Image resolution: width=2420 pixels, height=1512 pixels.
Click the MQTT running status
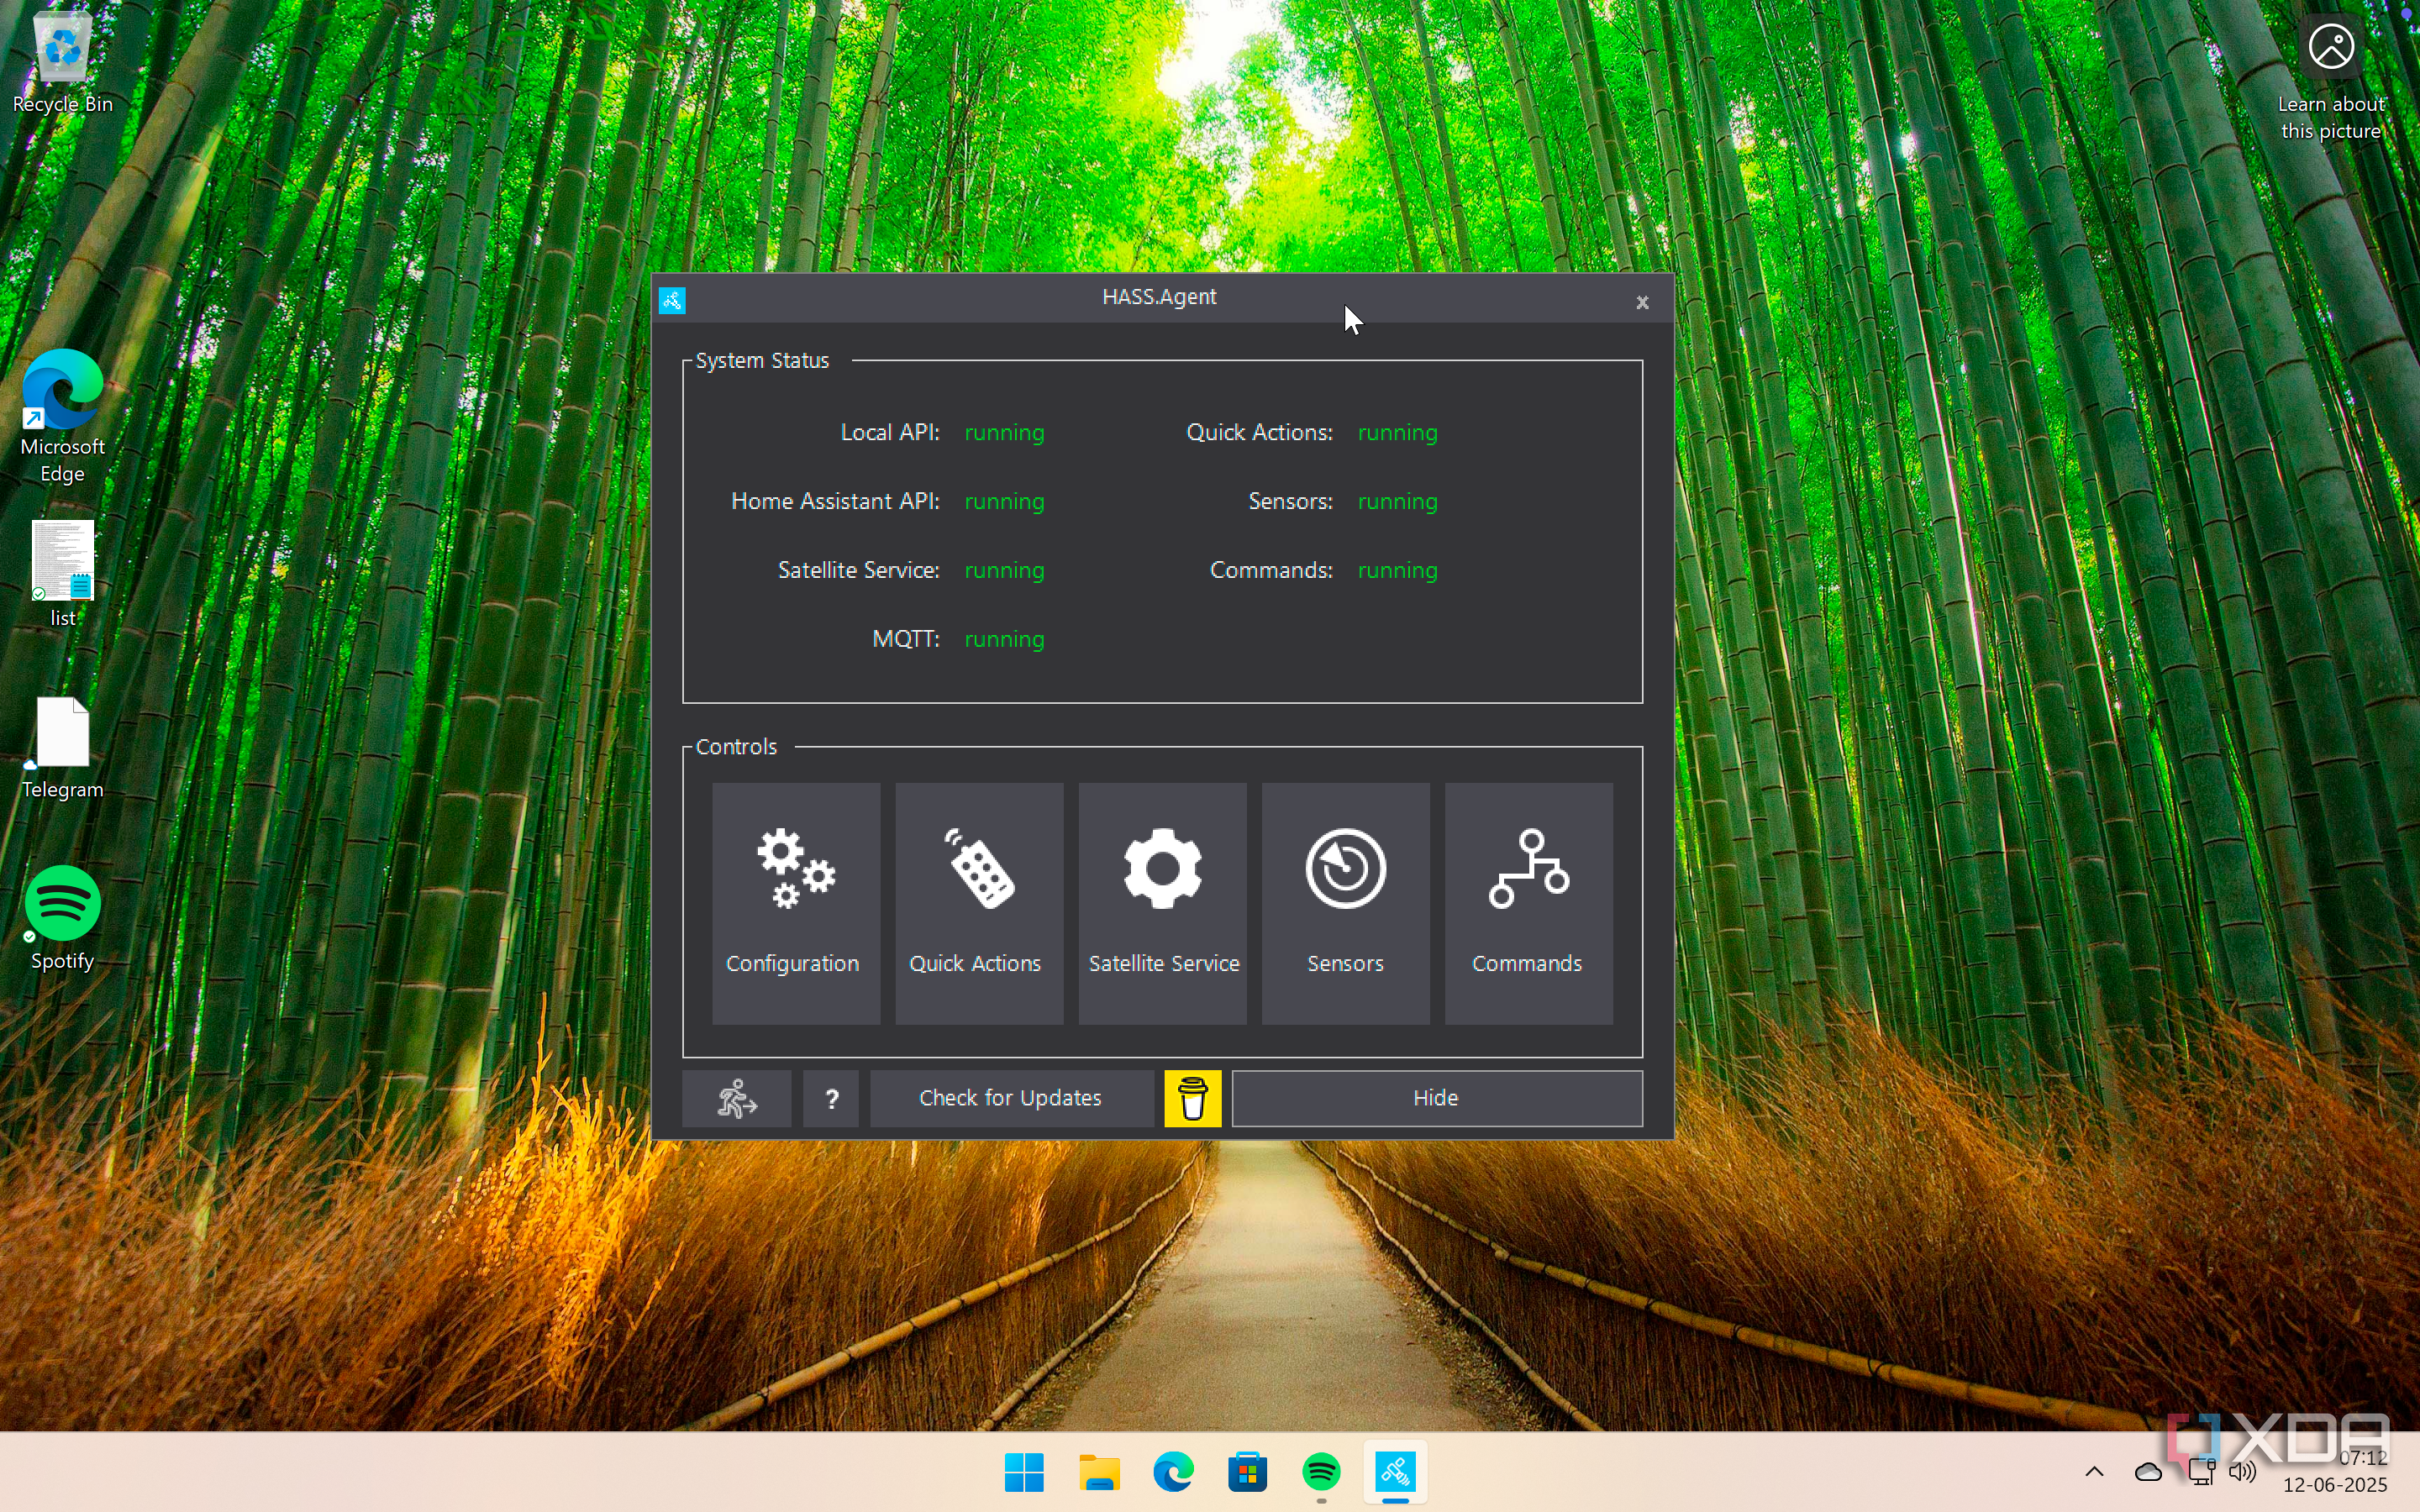pos(1004,639)
